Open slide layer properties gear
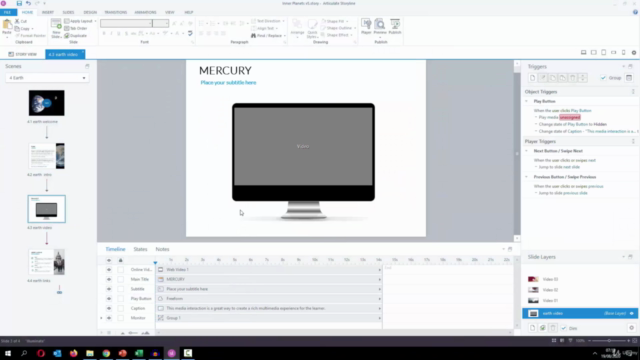The width and height of the screenshot is (640, 360). coord(631,328)
